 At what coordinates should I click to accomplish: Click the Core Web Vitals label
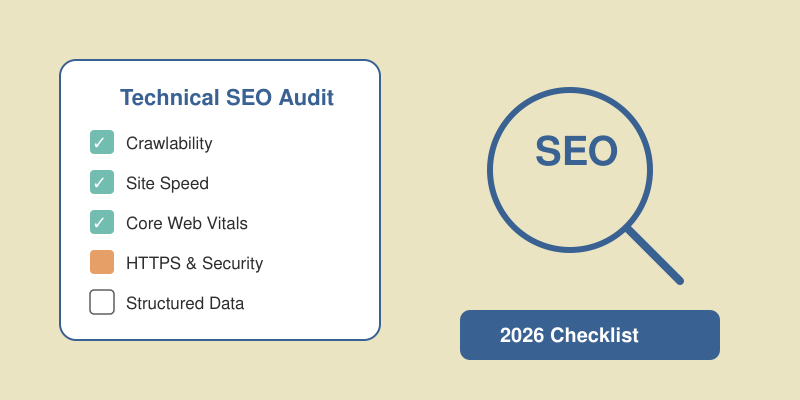[186, 223]
